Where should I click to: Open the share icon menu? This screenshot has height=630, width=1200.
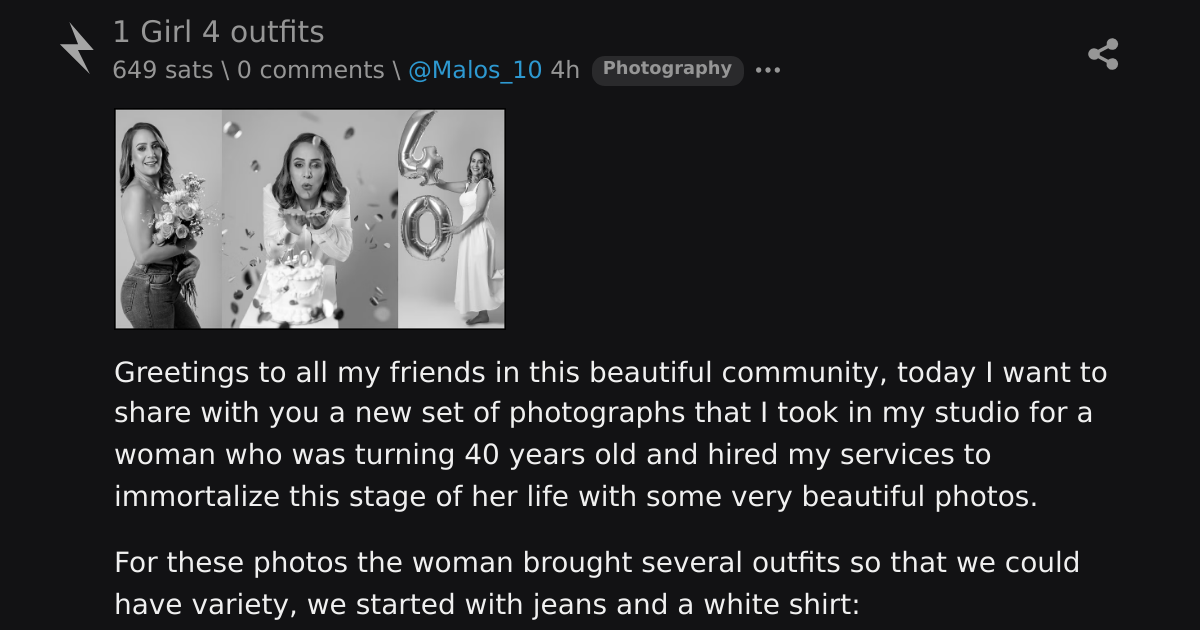(1103, 54)
